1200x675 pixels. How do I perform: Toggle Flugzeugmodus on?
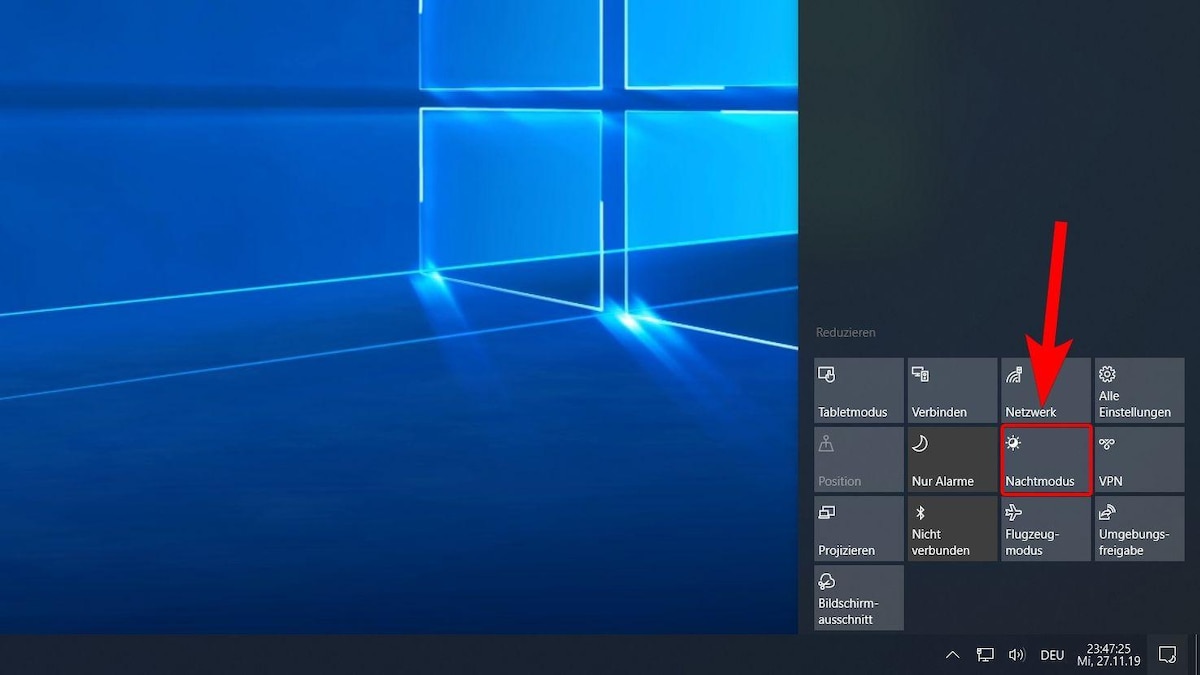click(x=1045, y=529)
